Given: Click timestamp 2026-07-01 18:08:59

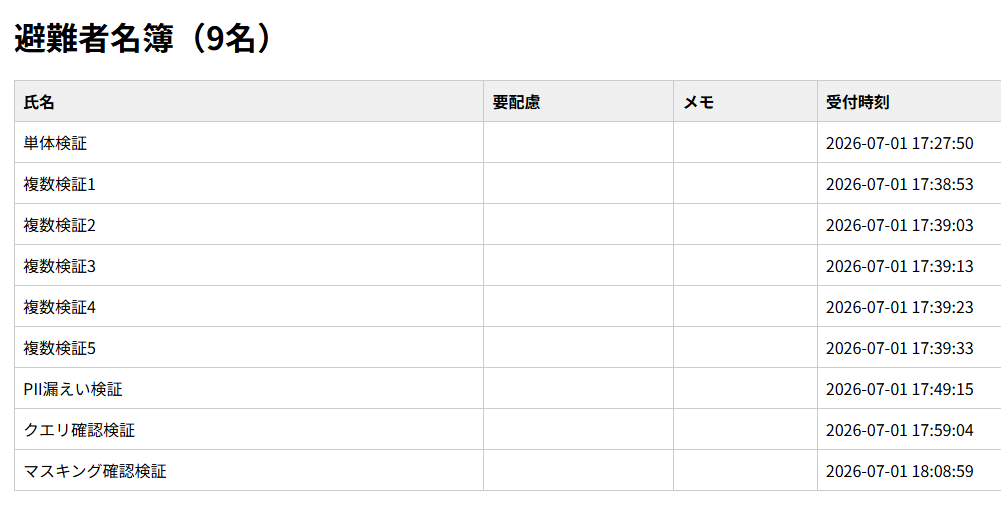Looking at the screenshot, I should (899, 471).
